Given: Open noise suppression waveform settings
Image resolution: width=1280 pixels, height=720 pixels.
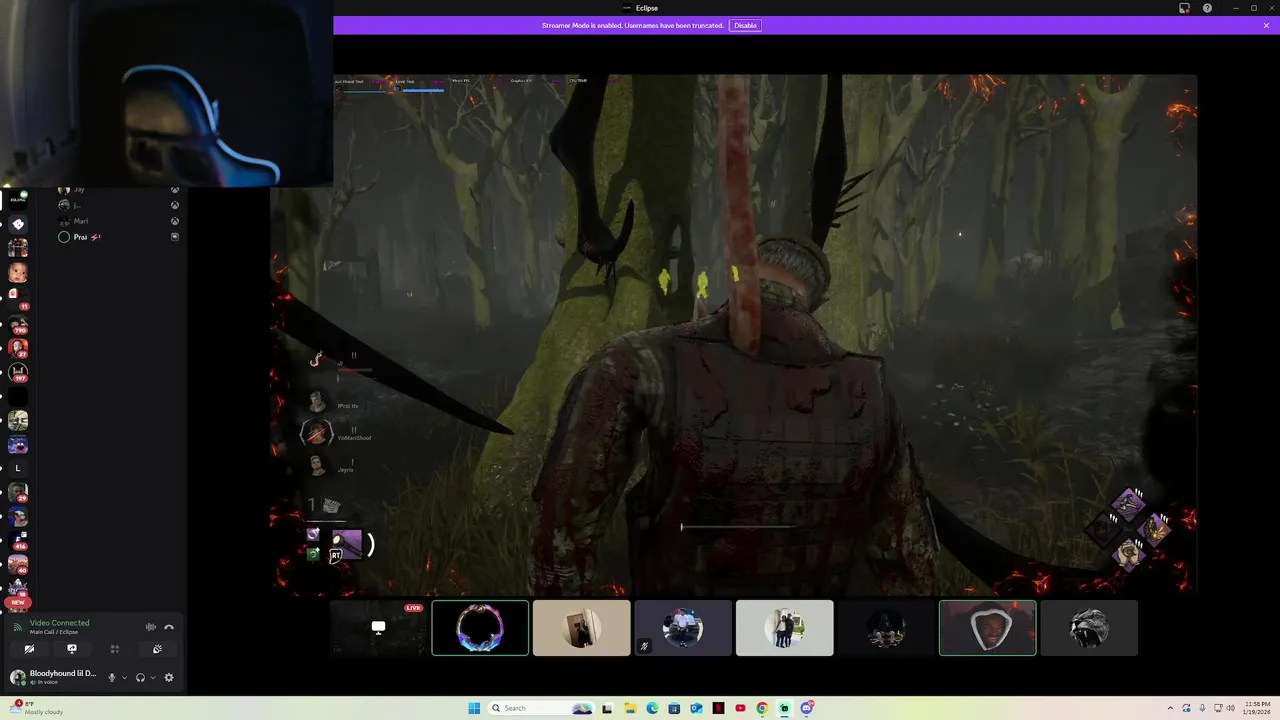Looking at the screenshot, I should coord(151,627).
